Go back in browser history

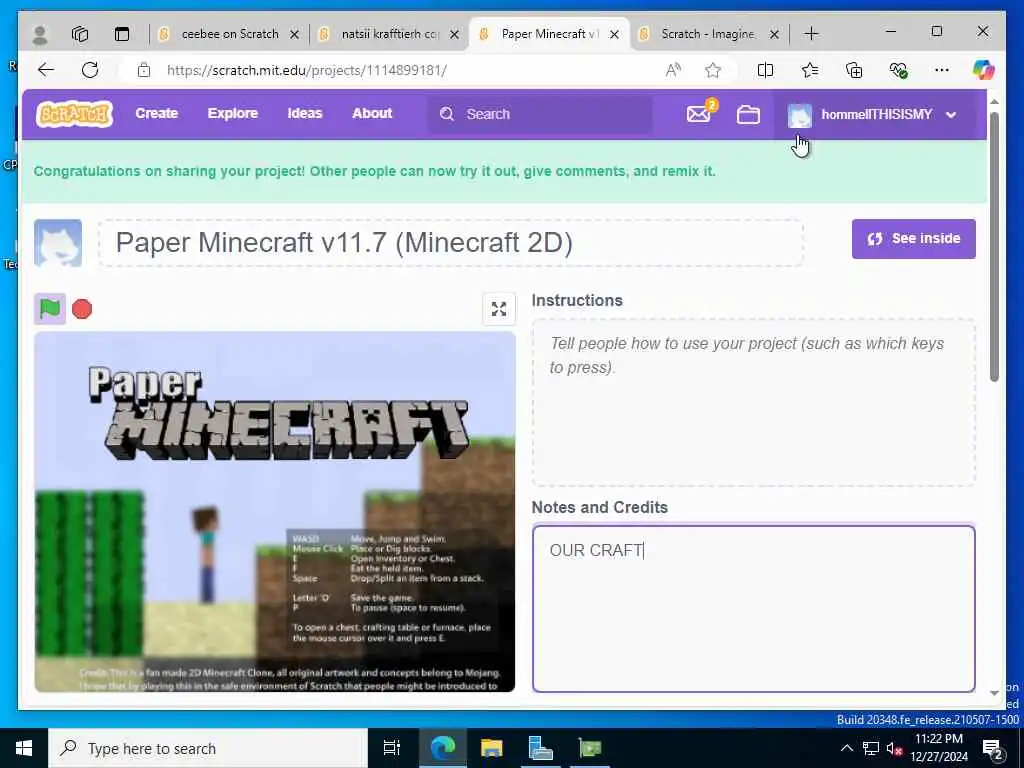point(46,70)
